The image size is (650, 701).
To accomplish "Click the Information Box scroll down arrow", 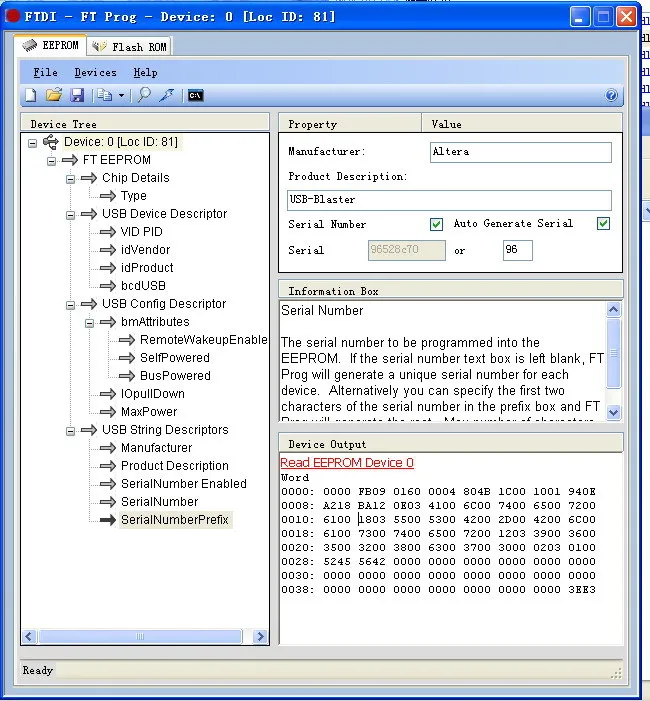I will pos(613,412).
